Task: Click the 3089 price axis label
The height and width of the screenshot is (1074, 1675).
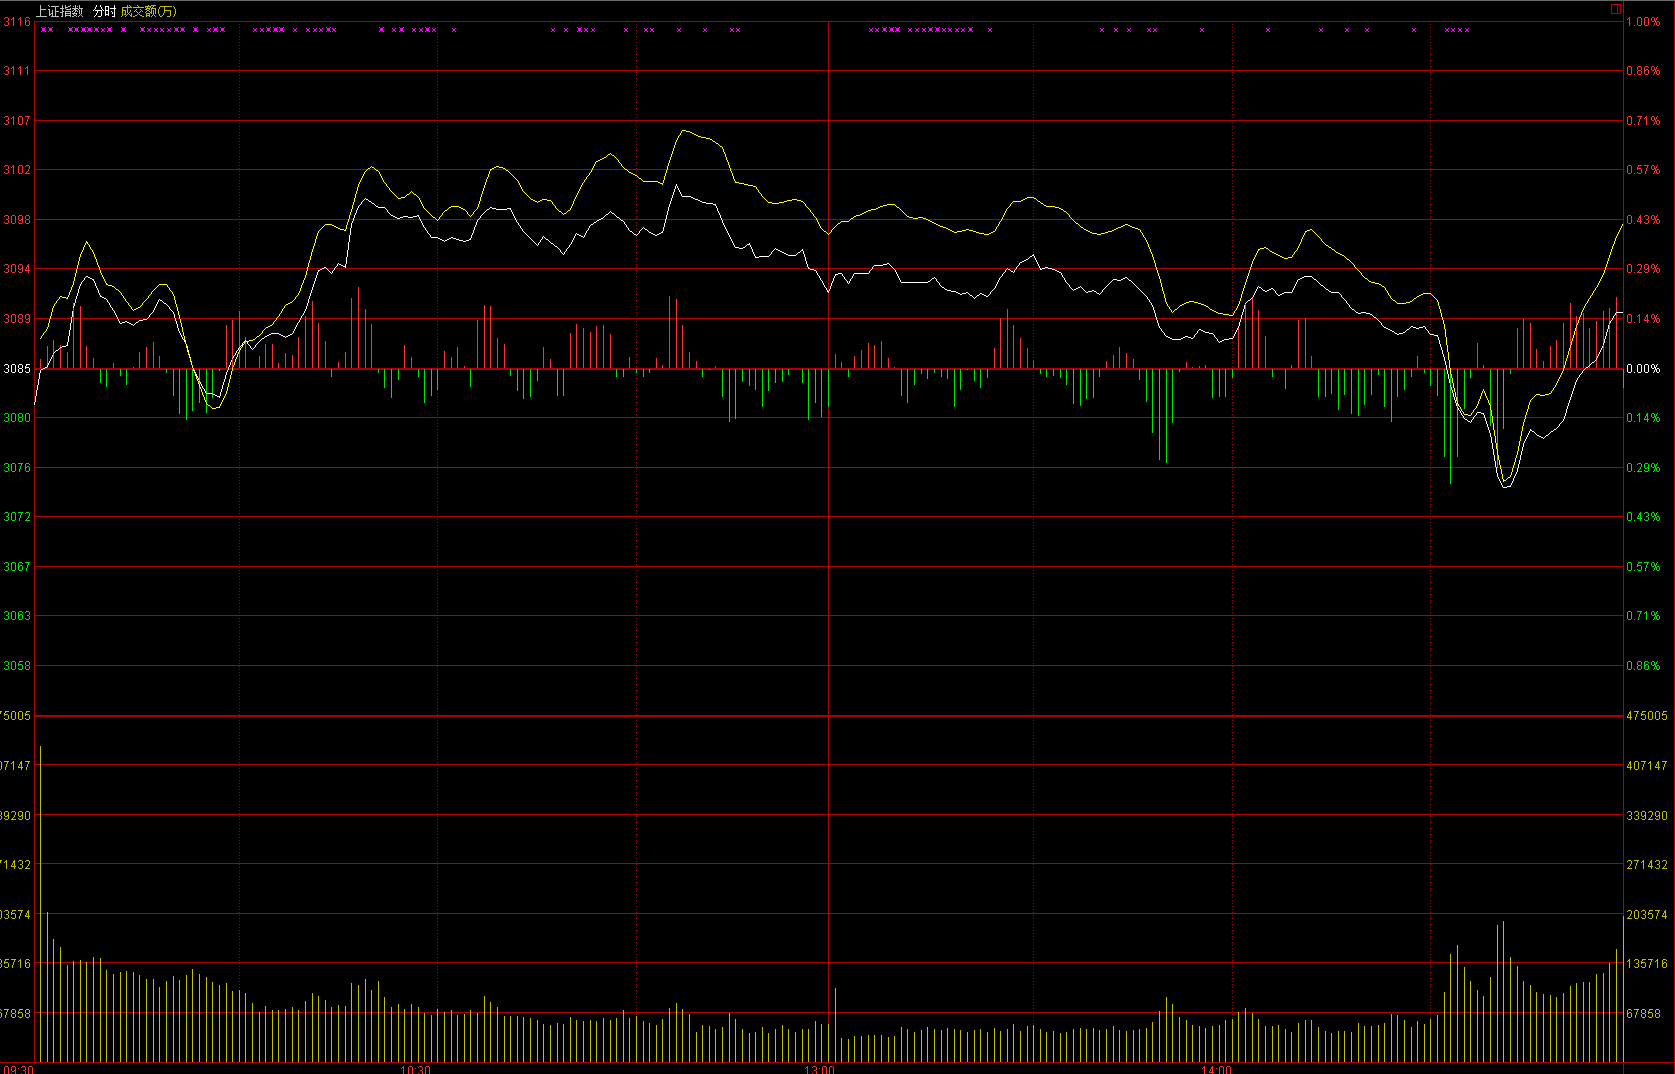Action: click(x=16, y=319)
